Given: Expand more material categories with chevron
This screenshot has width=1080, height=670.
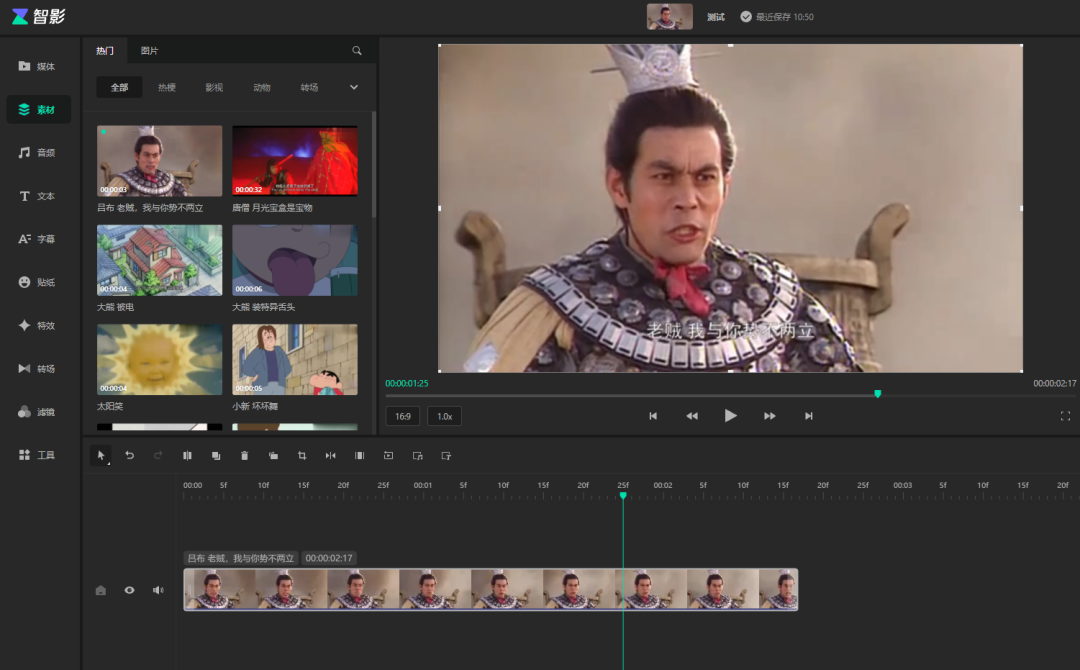Looking at the screenshot, I should tap(354, 87).
